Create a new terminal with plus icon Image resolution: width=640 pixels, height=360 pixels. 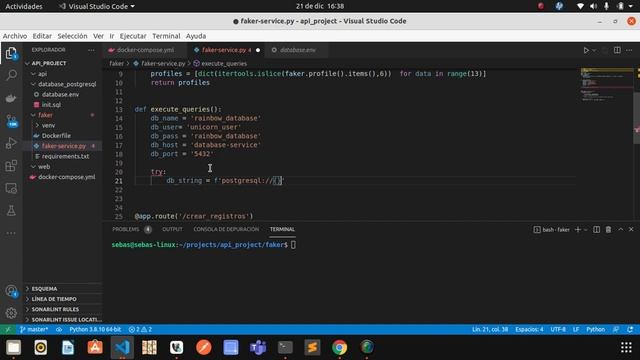[578, 229]
